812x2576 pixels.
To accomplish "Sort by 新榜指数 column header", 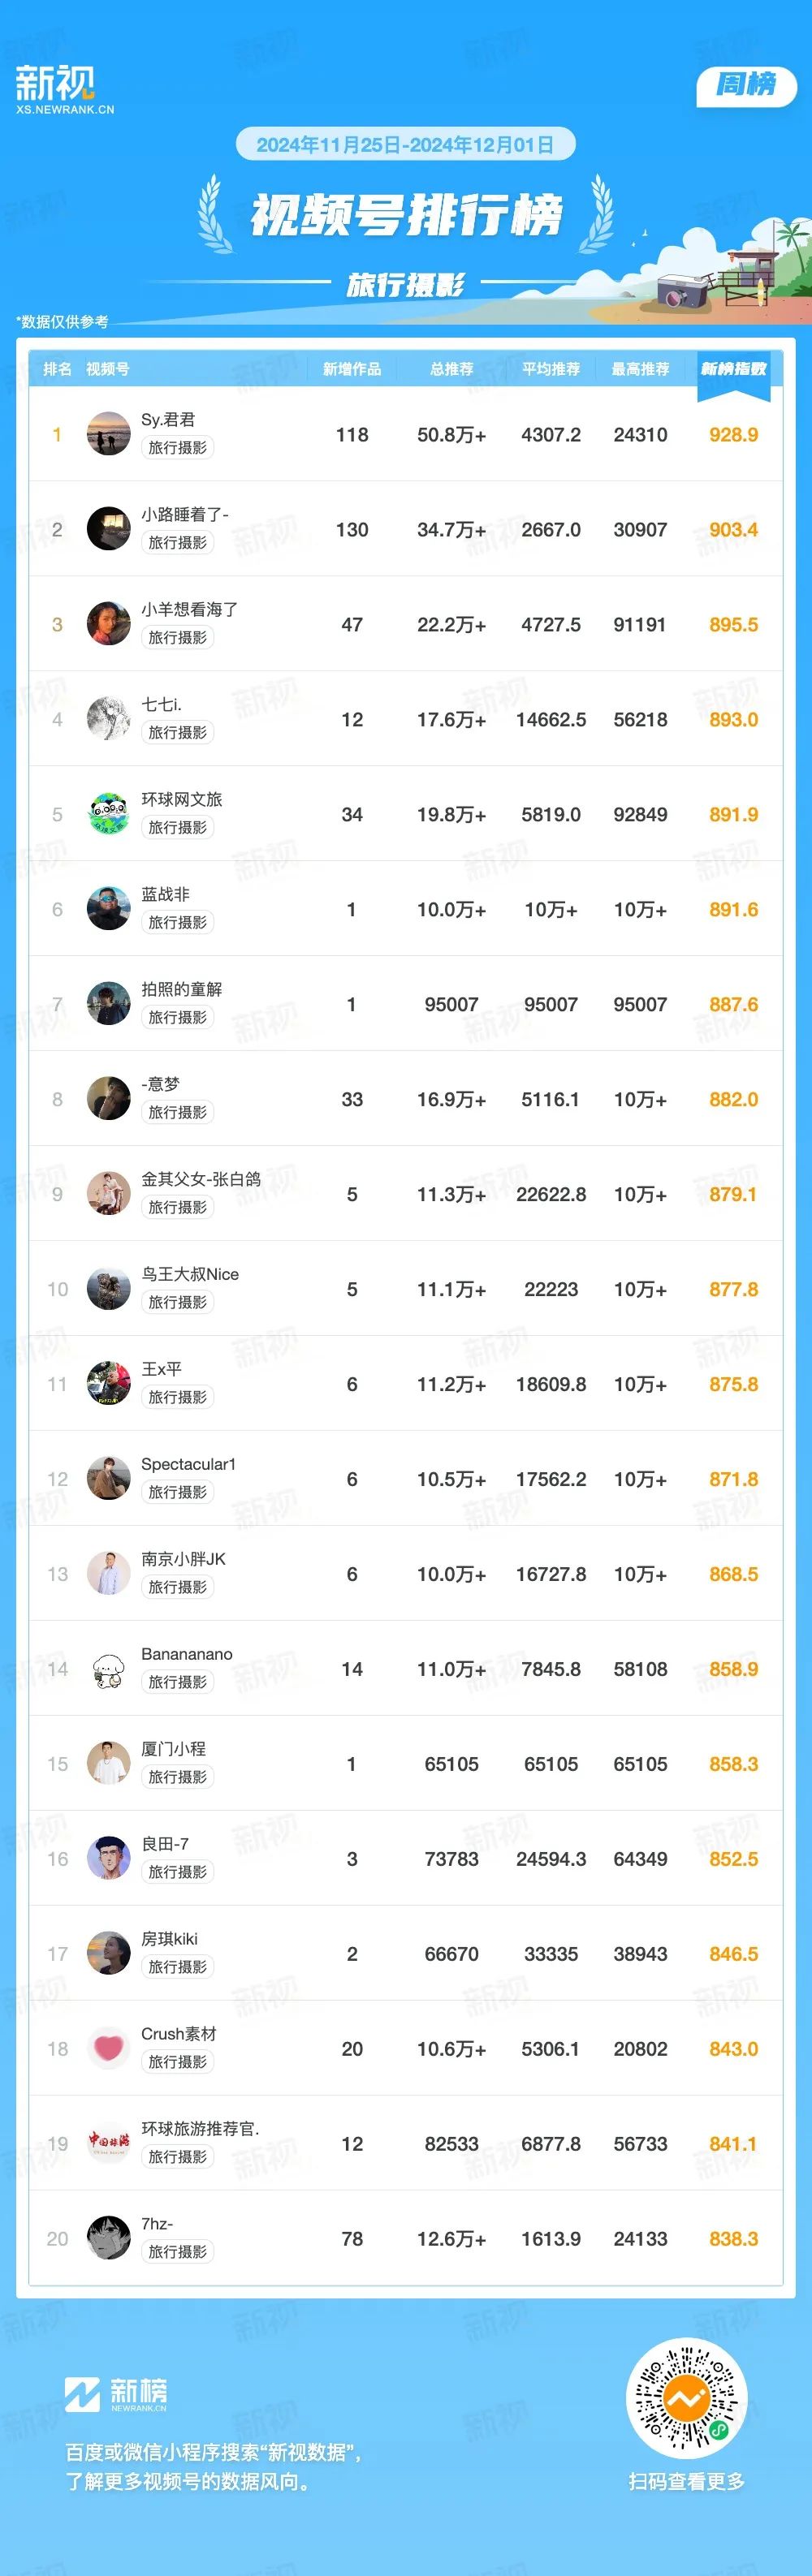I will click(x=734, y=369).
